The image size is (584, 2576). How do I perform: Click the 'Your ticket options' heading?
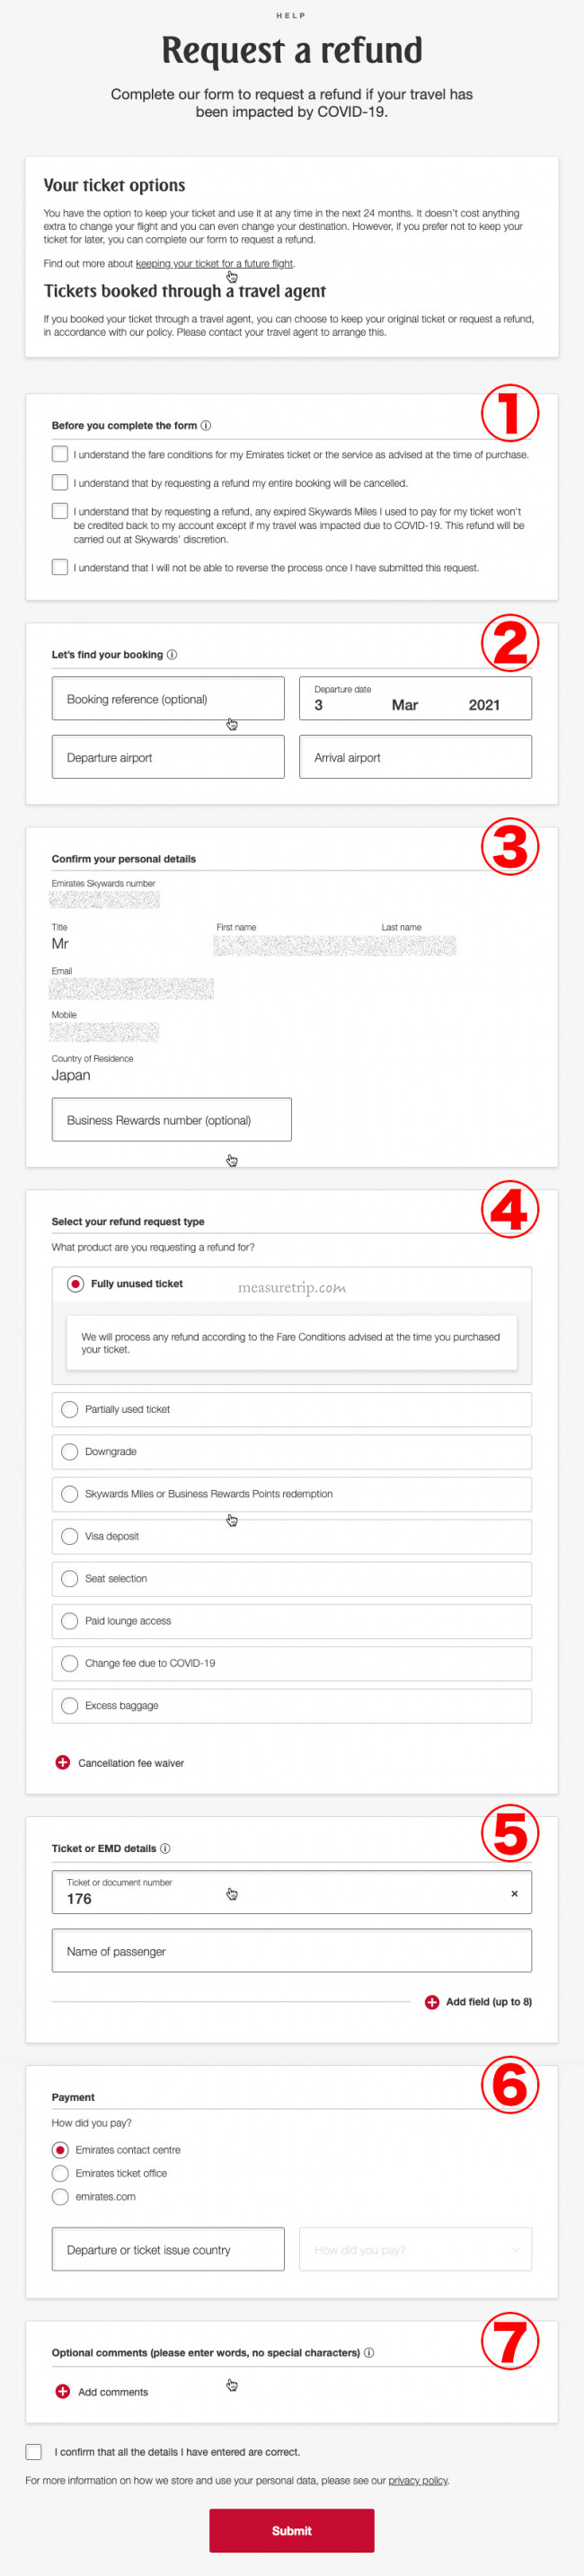point(114,185)
